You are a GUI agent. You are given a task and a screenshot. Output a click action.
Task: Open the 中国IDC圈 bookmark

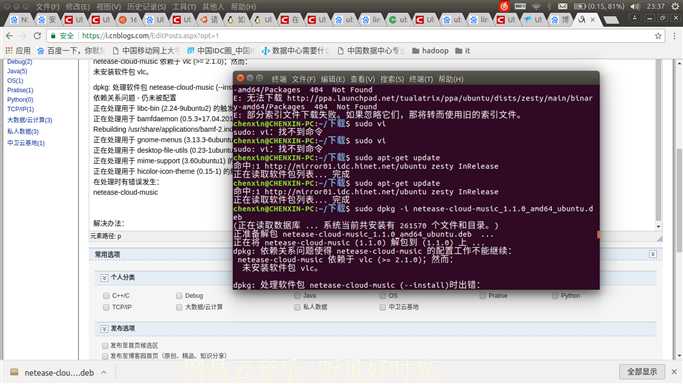tap(219, 51)
